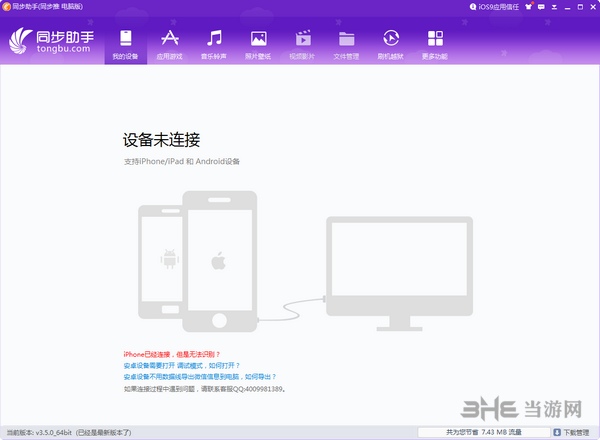Click the computer monitor illustration
Image resolution: width=600 pixels, height=440 pixels.
(x=399, y=274)
